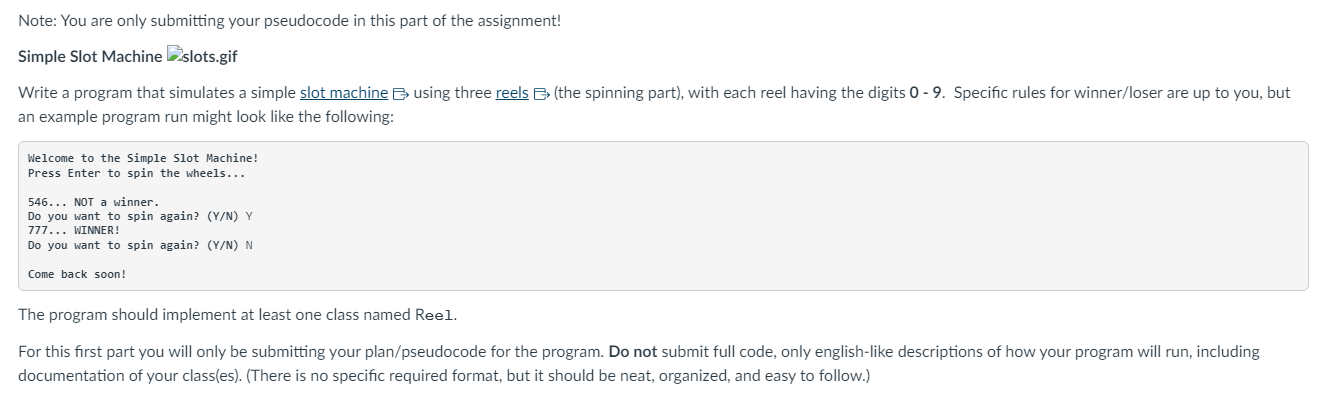
Task: Click the Note about submitting pseudocode
Action: (x=290, y=20)
